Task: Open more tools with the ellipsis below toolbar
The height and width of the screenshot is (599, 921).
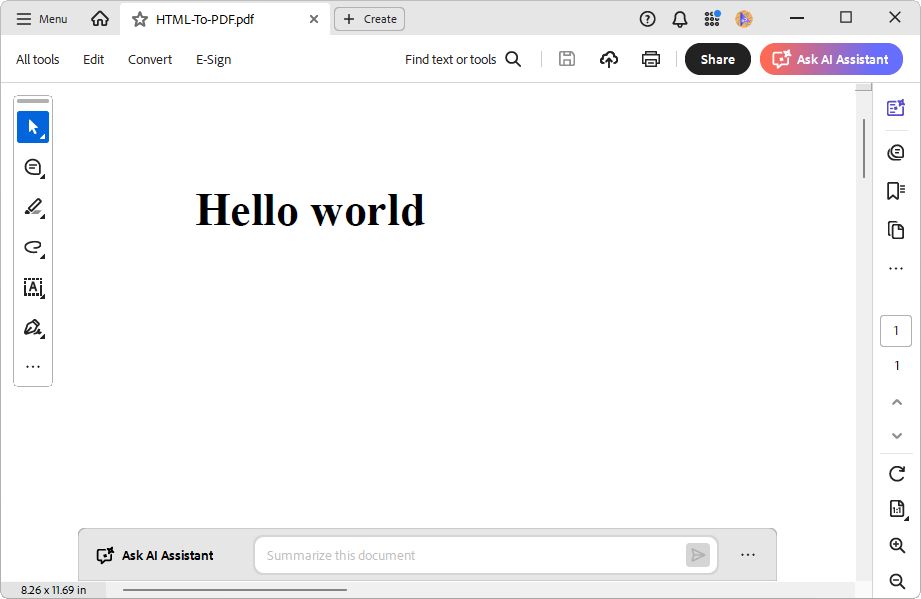Action: pyautogui.click(x=32, y=366)
